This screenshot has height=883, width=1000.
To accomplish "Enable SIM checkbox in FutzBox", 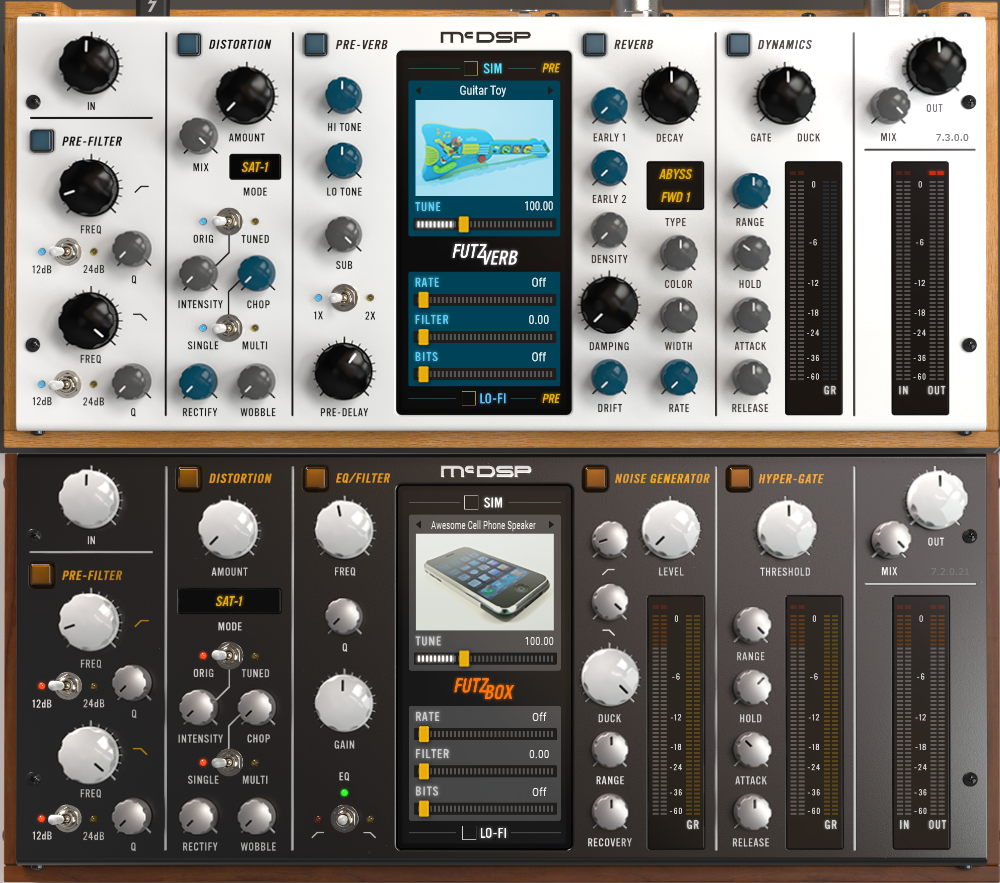I will [x=471, y=502].
